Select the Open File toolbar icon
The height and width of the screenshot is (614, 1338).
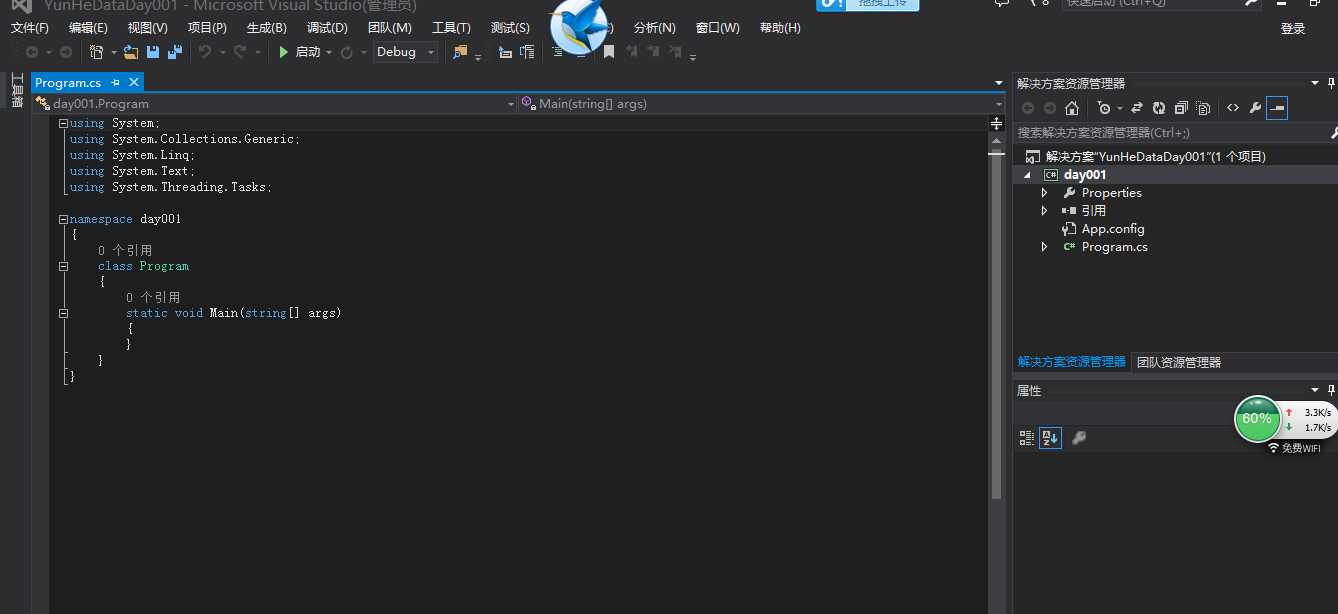click(131, 51)
